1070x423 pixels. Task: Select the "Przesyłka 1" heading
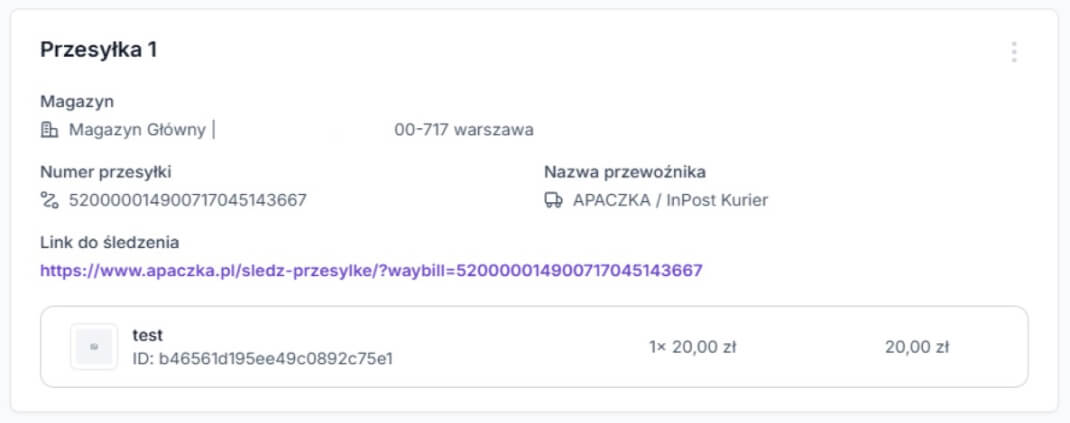(98, 50)
